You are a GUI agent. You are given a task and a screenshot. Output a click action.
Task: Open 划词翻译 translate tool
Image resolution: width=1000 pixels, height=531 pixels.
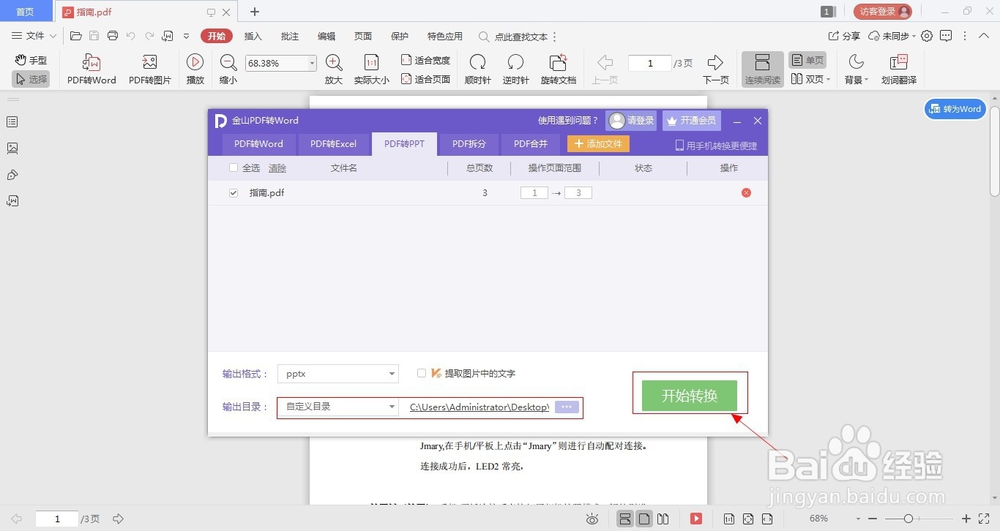(899, 69)
